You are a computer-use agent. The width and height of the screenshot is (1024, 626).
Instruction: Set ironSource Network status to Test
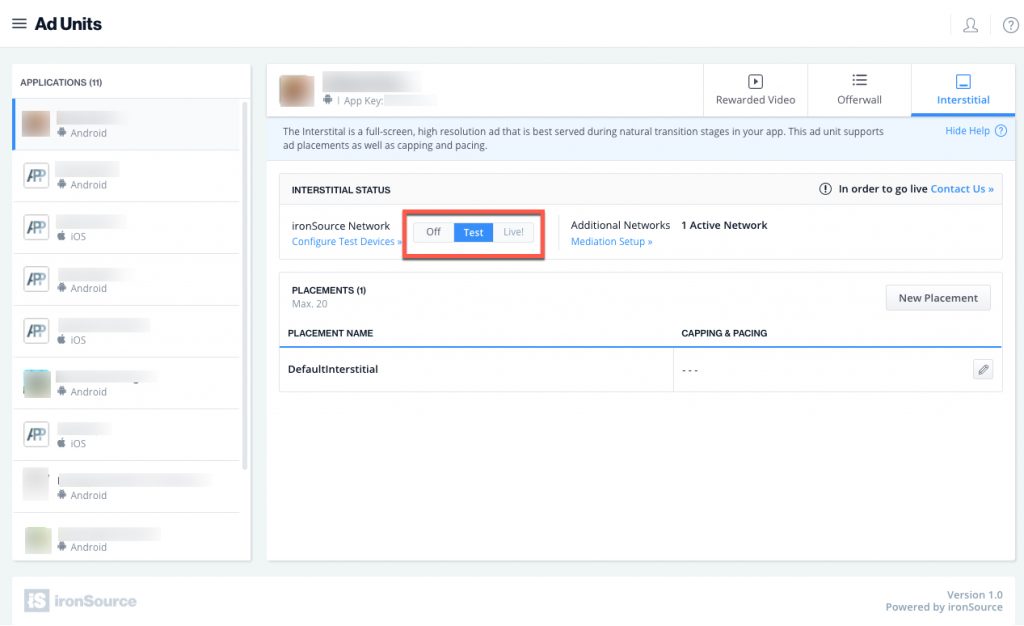tap(473, 232)
